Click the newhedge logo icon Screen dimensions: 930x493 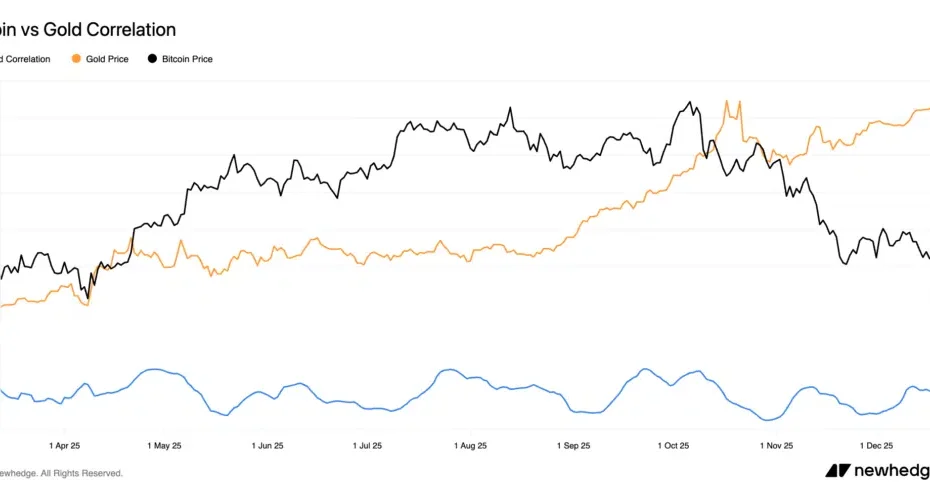(837, 470)
